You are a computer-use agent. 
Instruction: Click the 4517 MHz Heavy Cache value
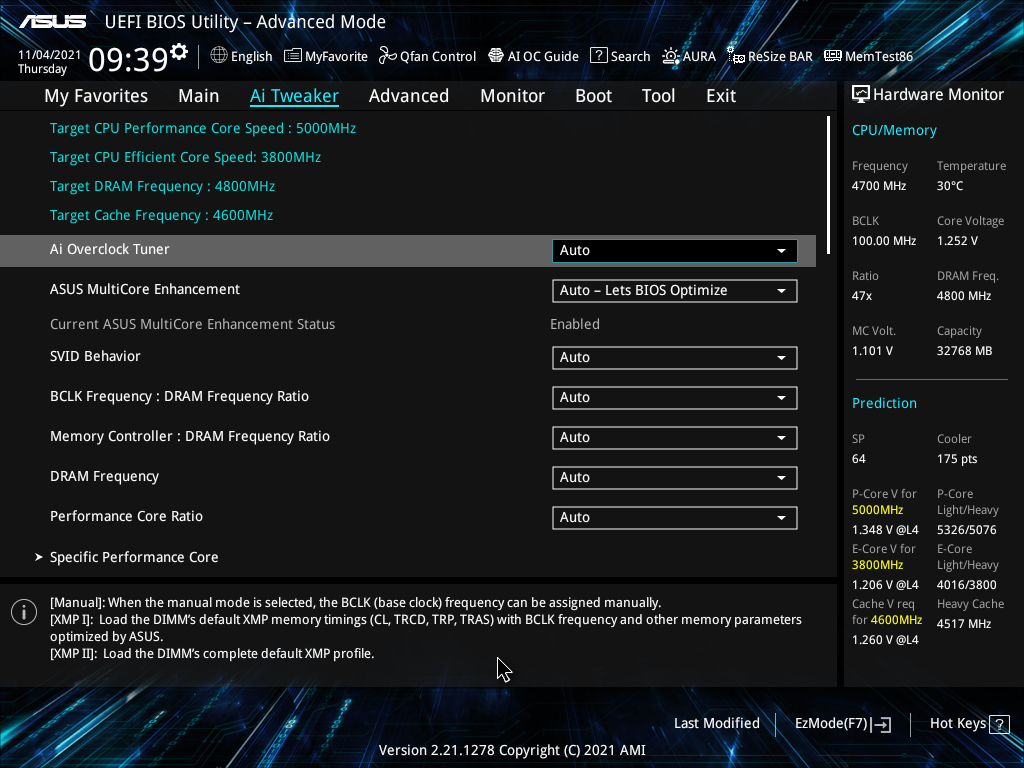point(964,624)
